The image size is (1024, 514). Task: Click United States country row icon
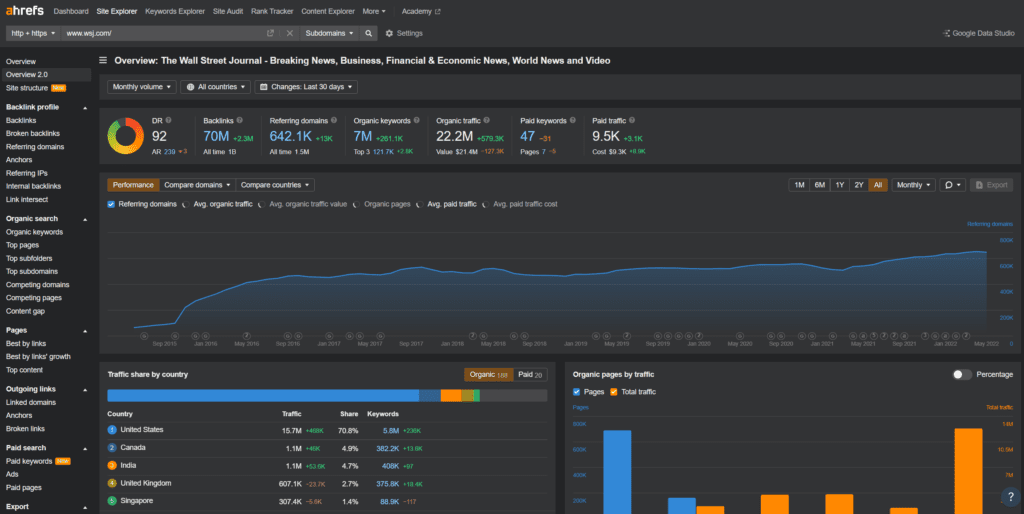click(112, 430)
